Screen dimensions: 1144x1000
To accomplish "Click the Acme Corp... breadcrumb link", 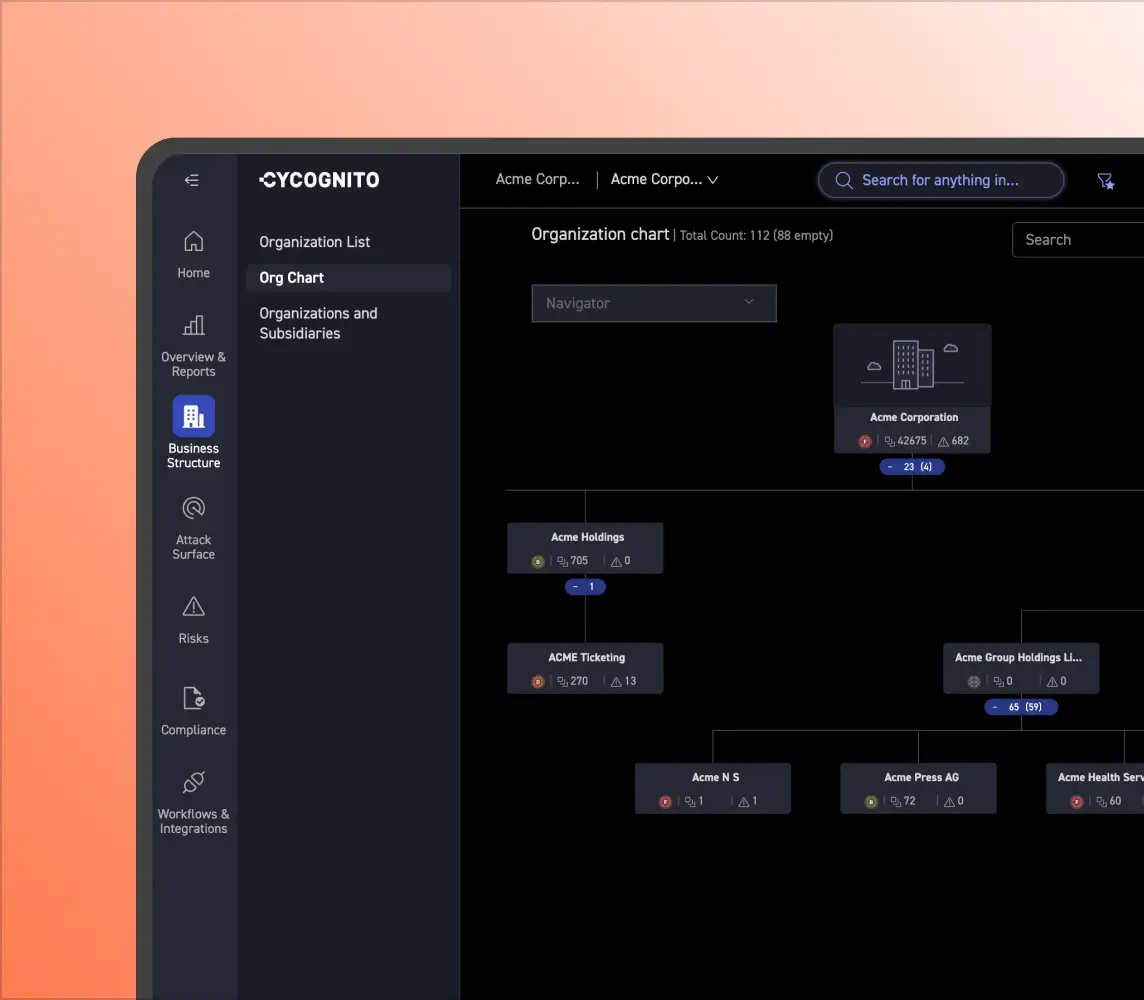I will (x=537, y=180).
